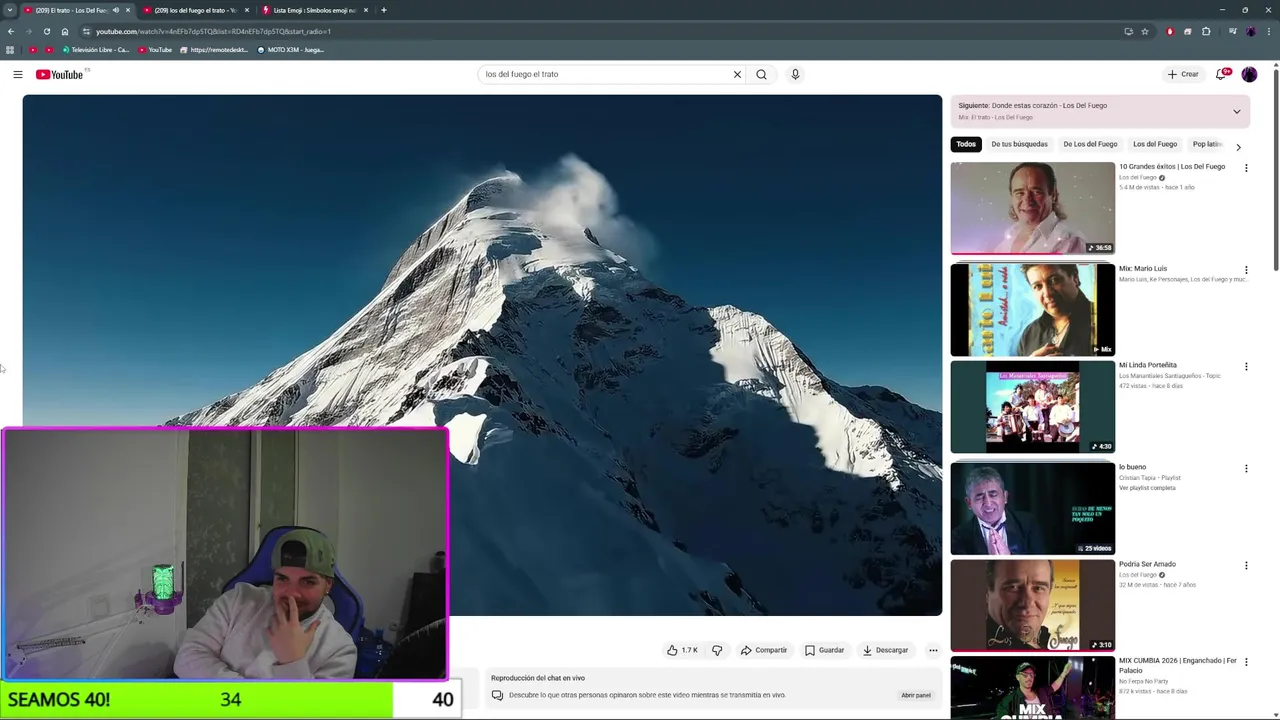This screenshot has width=1280, height=720.
Task: Close the 'Lista Emoji' tab
Action: 366,10
